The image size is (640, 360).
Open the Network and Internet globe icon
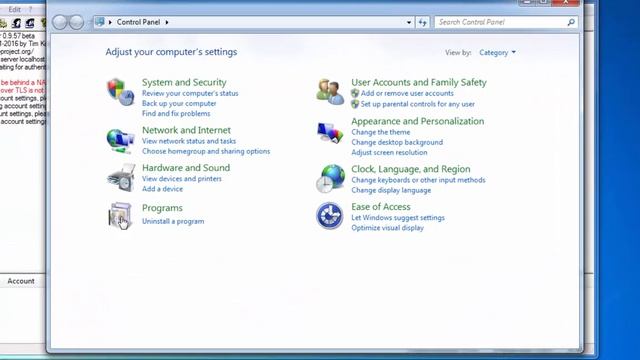[x=120, y=141]
